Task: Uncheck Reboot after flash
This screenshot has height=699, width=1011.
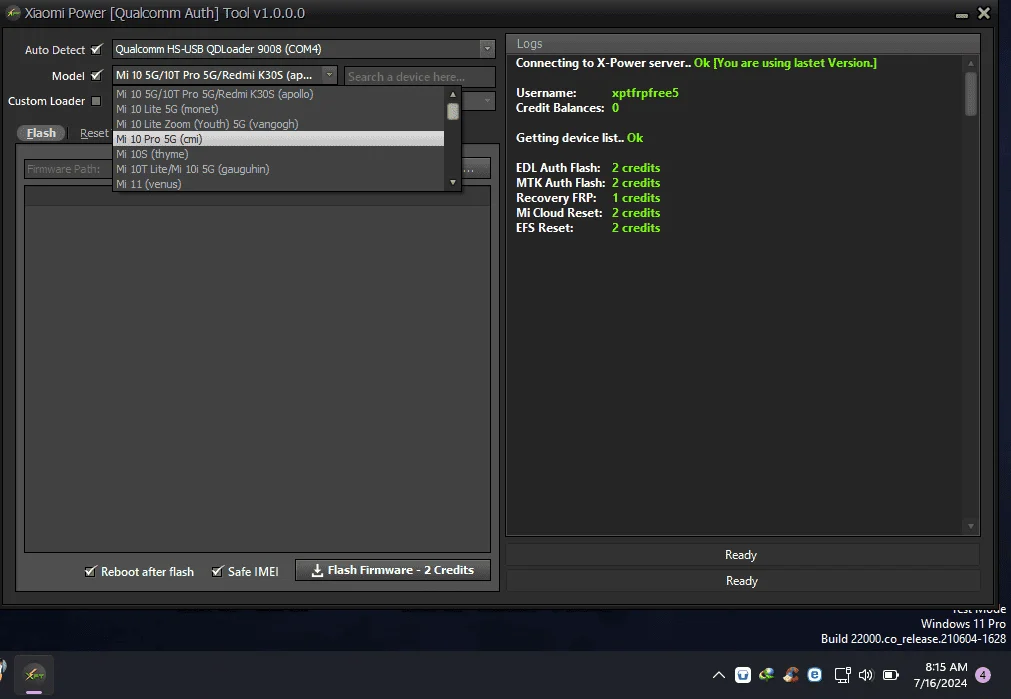Action: [x=90, y=571]
